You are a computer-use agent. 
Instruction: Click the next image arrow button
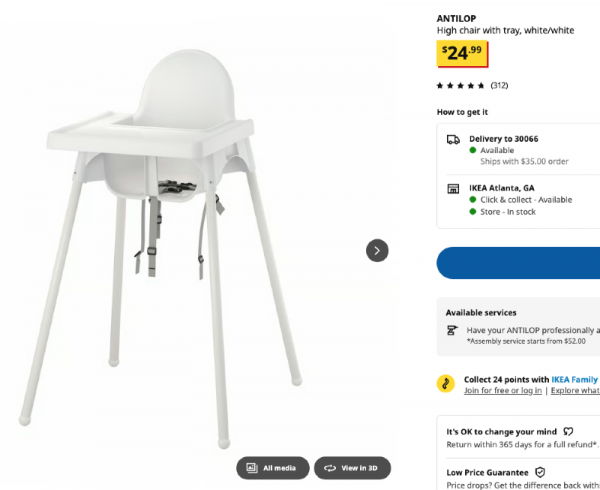(x=377, y=251)
